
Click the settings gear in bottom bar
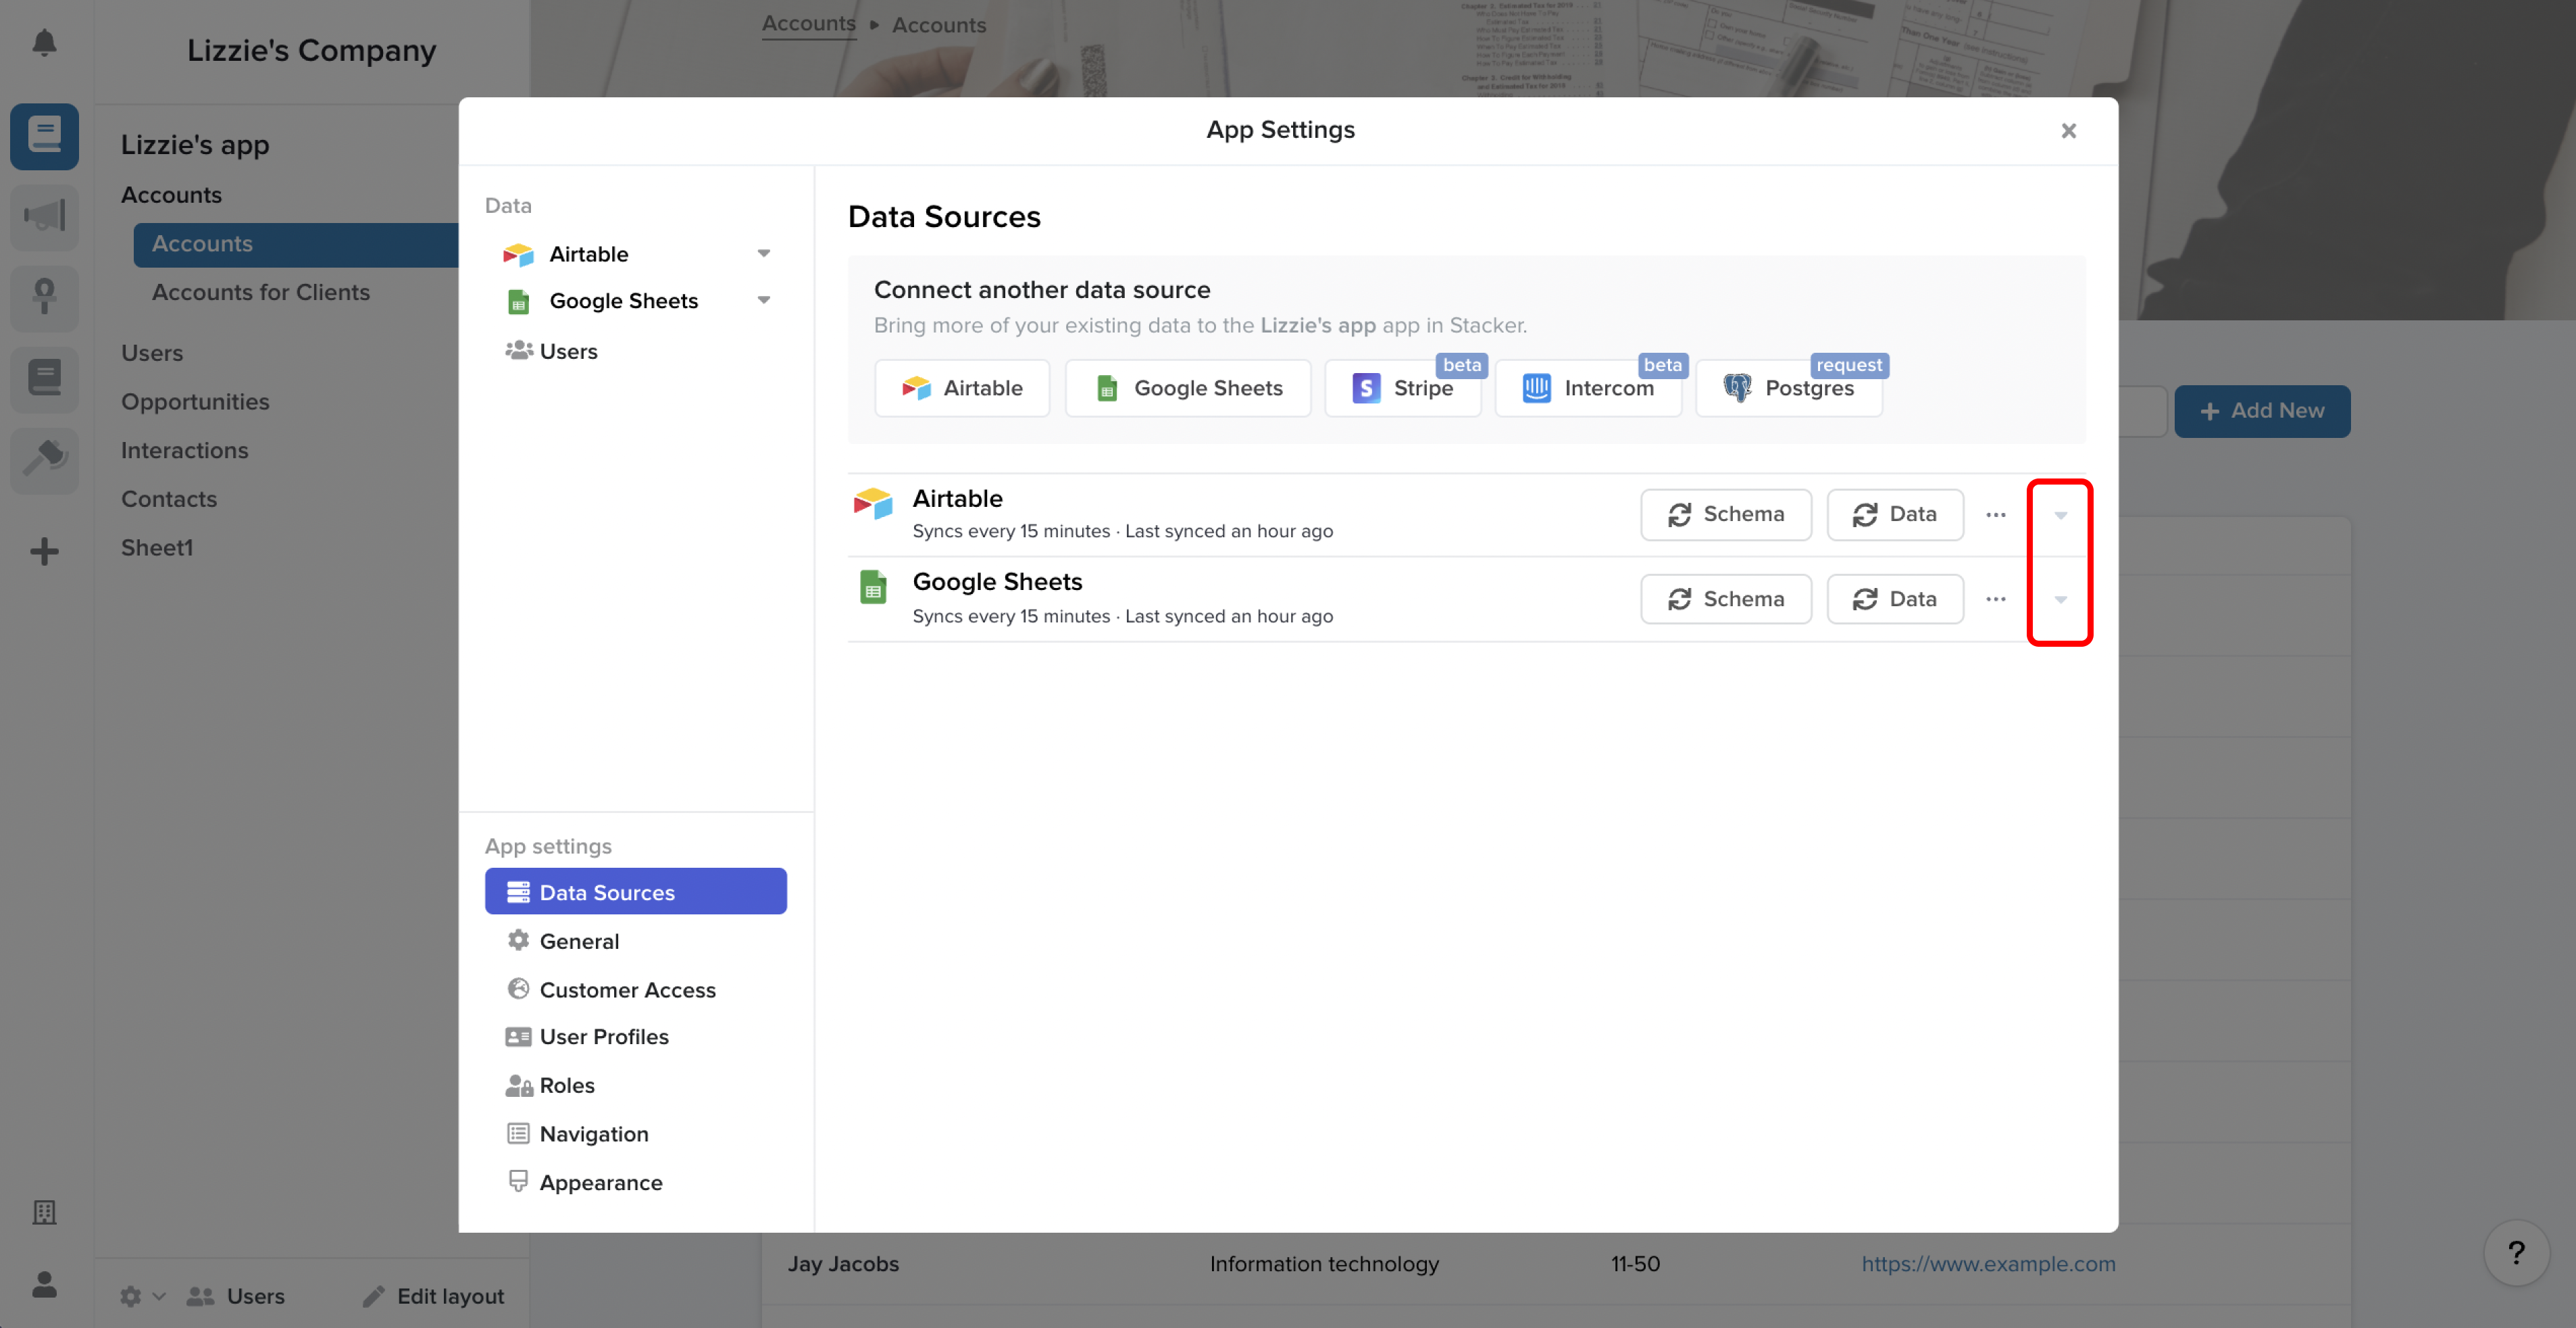[x=130, y=1296]
